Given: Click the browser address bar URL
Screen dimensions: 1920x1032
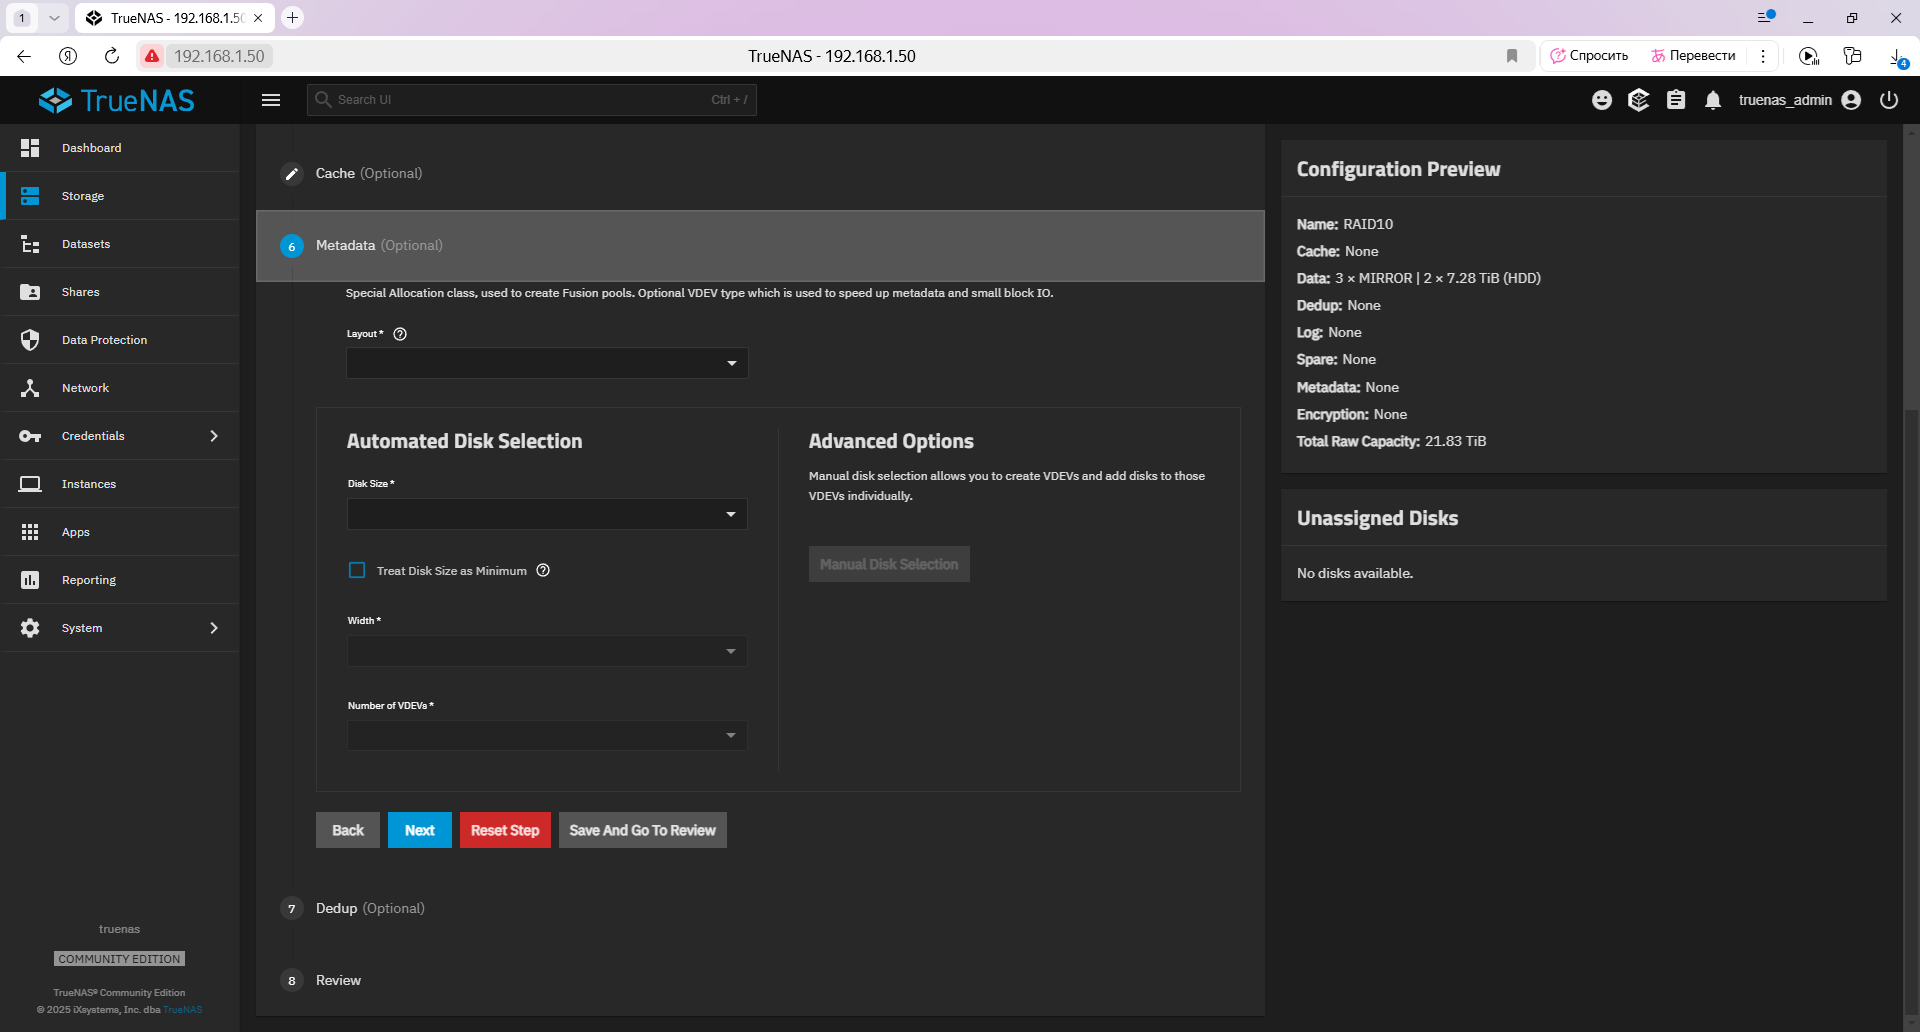Looking at the screenshot, I should click(x=219, y=56).
